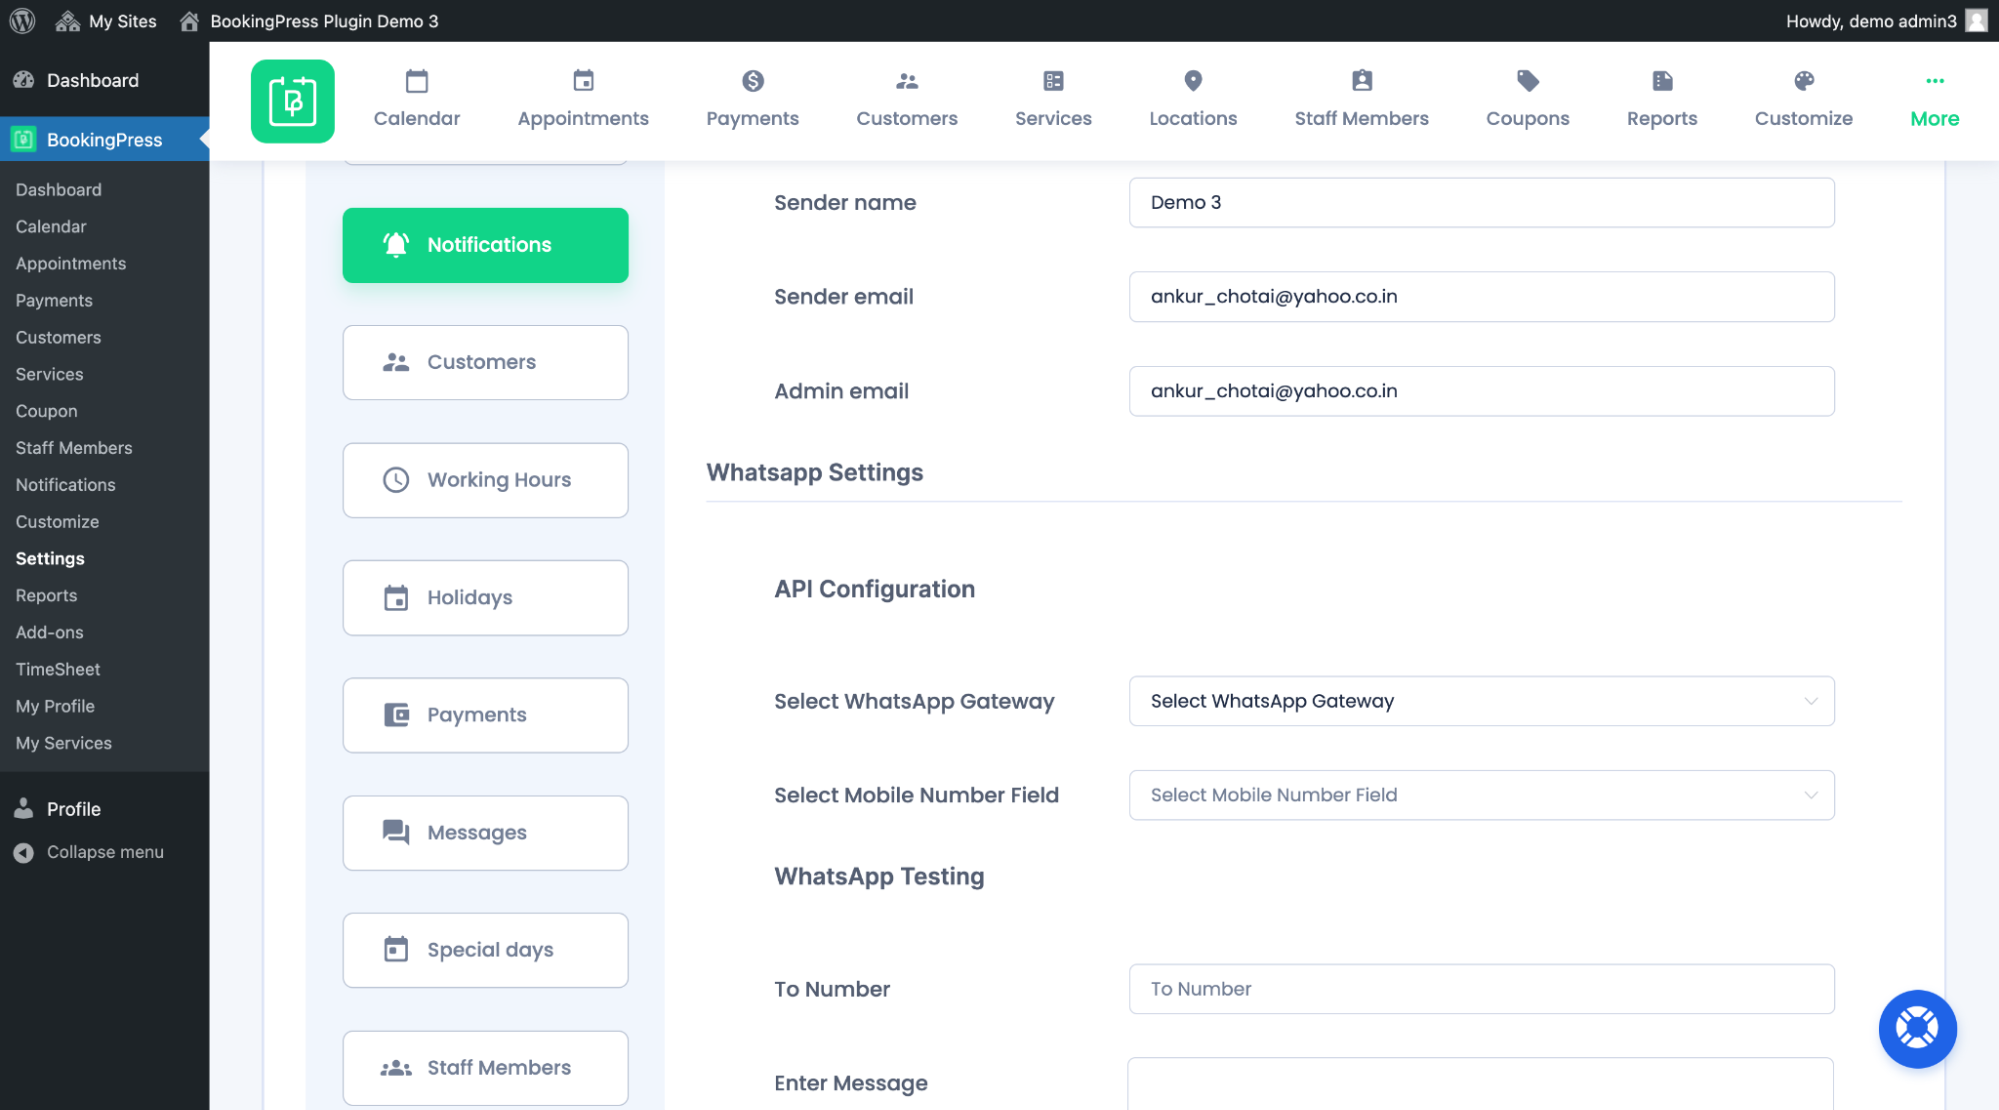Click the Customers icon in top toolbar
Image resolution: width=1999 pixels, height=1110 pixels.
[906, 98]
